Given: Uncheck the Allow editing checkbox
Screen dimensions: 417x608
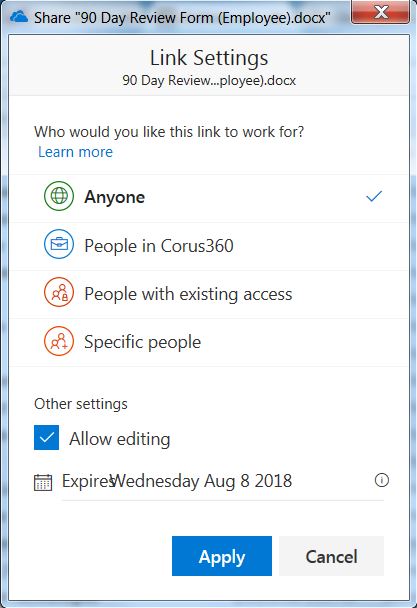Looking at the screenshot, I should 47,437.
